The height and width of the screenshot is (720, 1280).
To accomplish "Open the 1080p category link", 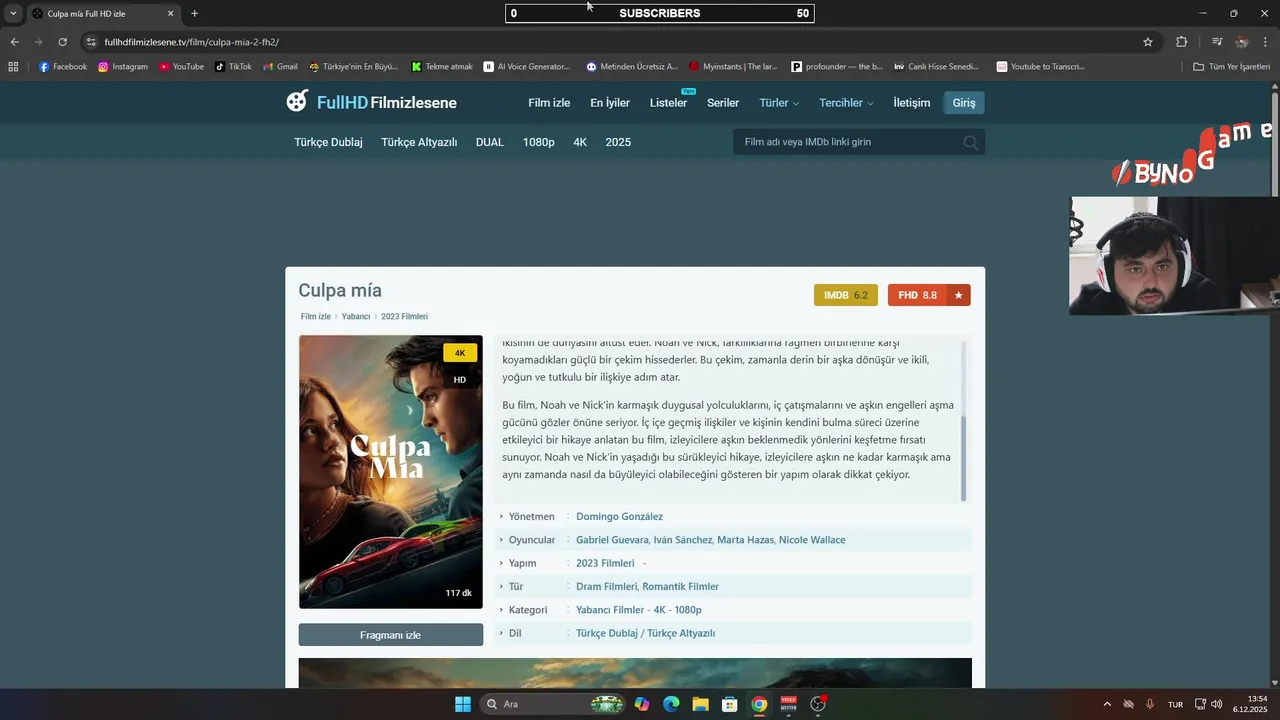I will point(538,142).
